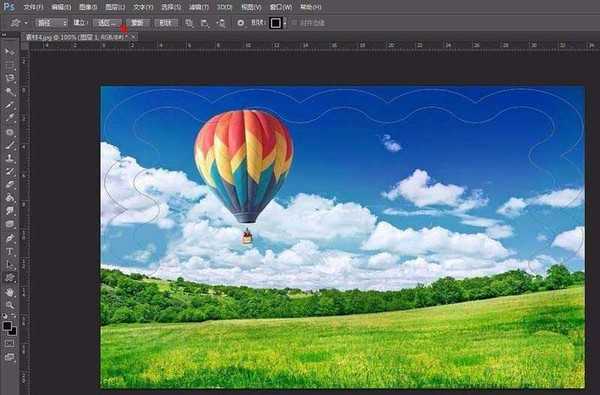
Task: Select the Horizontal Type tool
Action: pos(10,251)
